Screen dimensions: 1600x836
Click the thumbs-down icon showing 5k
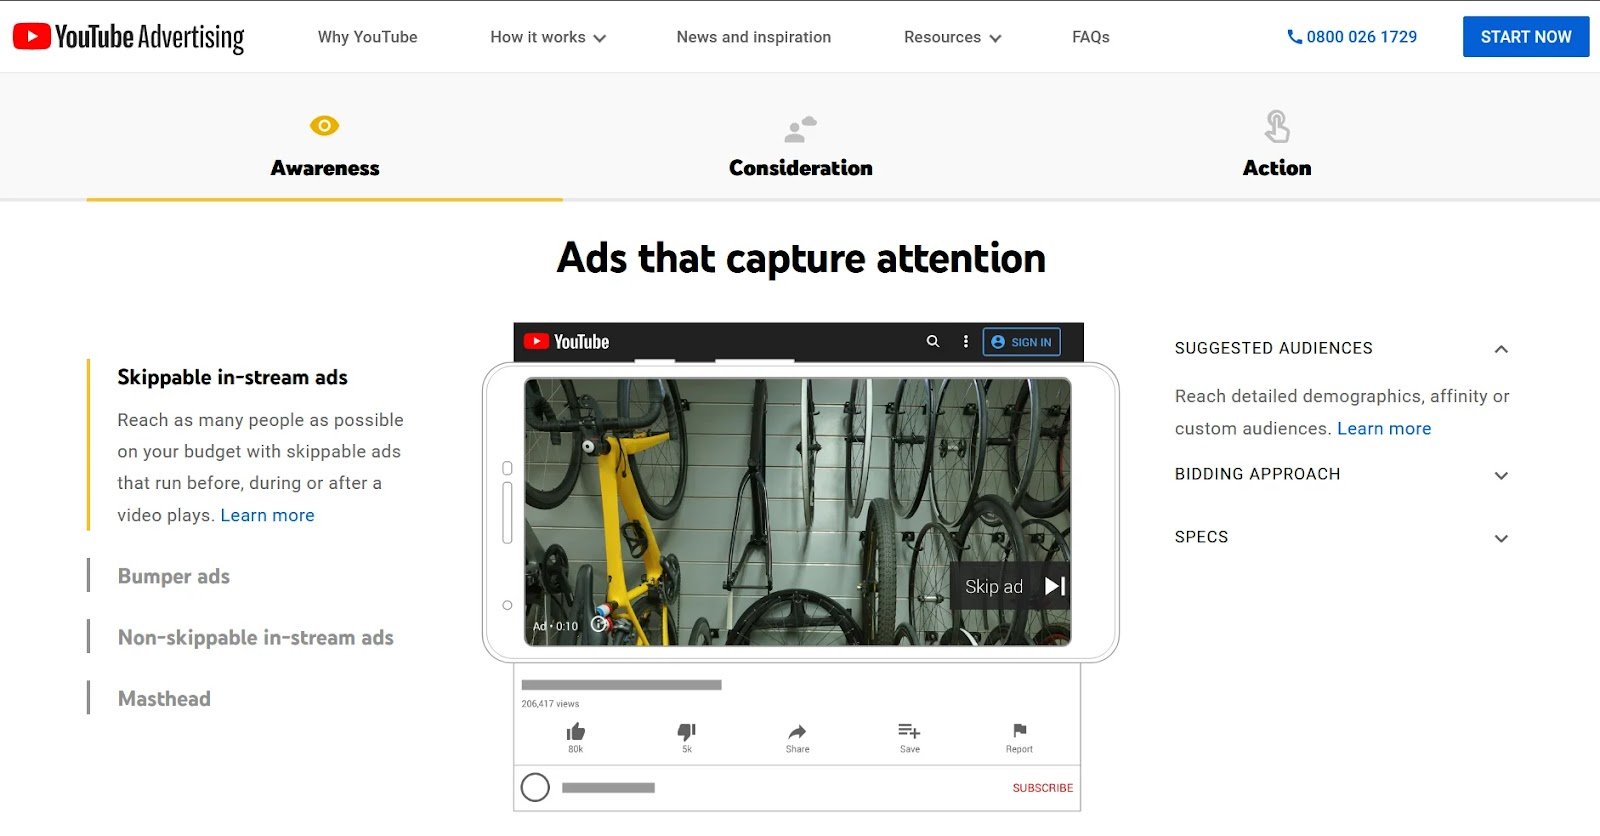click(x=687, y=731)
